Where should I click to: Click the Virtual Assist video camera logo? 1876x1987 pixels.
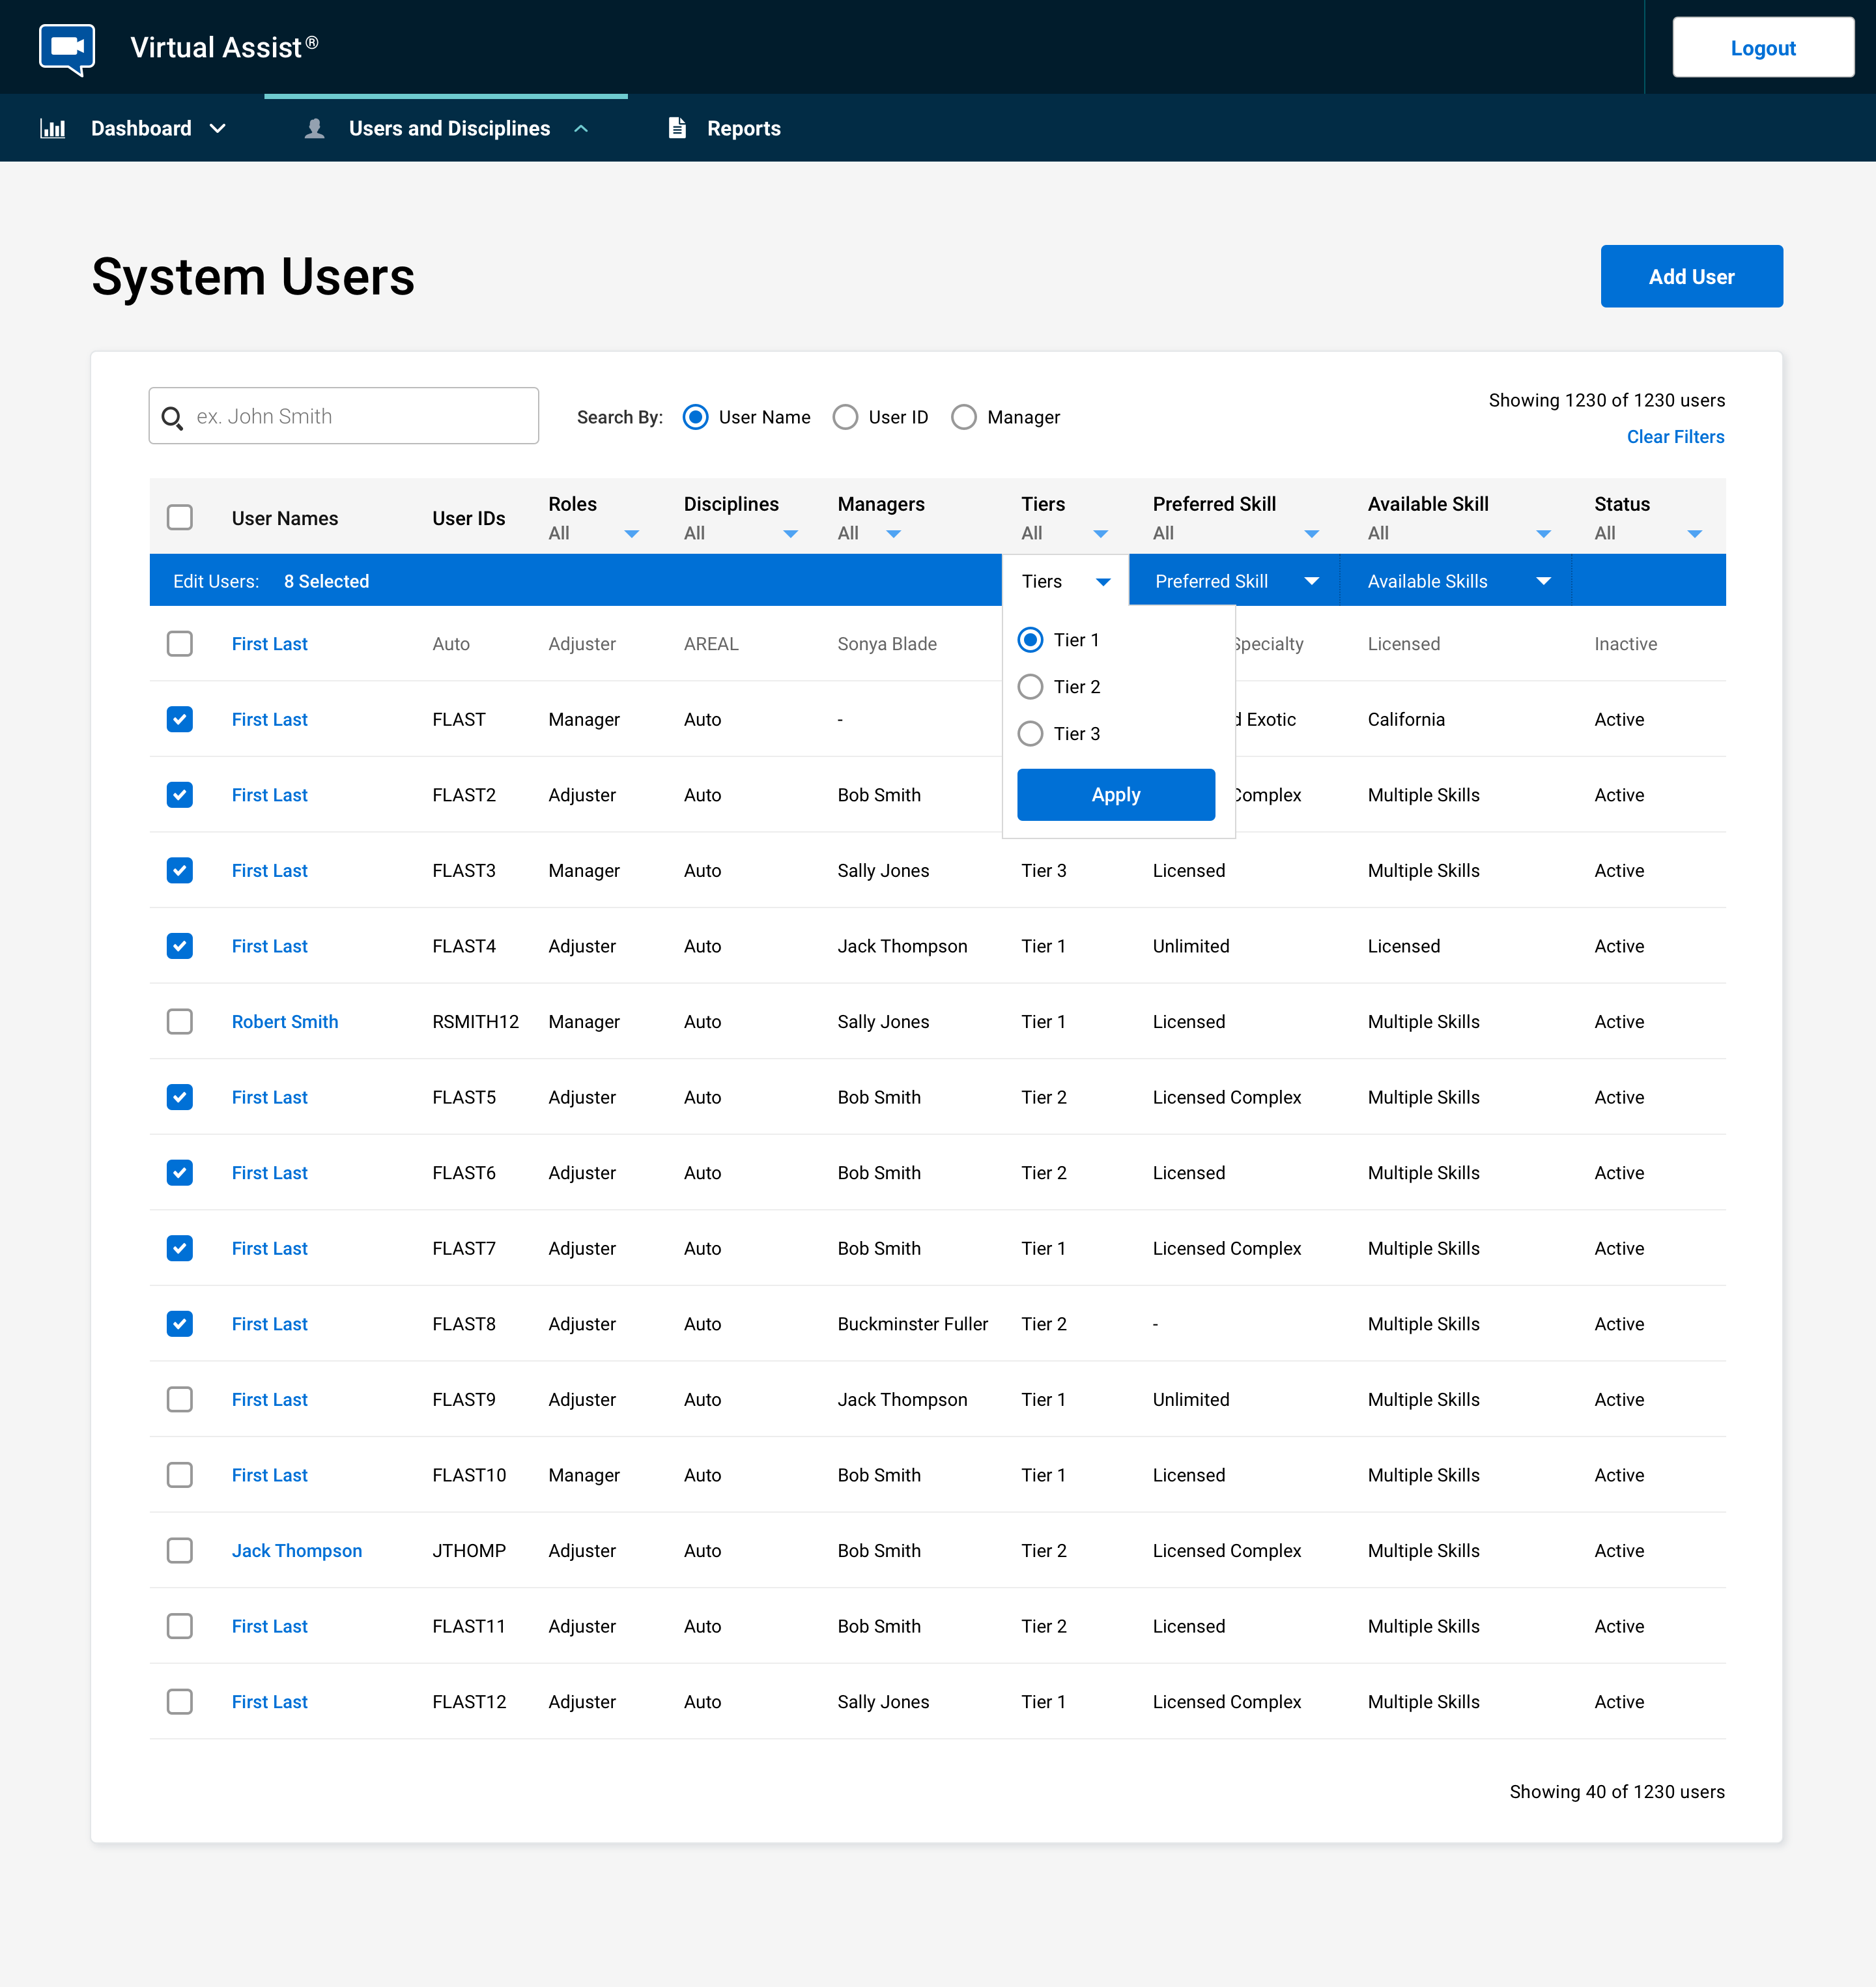click(67, 48)
